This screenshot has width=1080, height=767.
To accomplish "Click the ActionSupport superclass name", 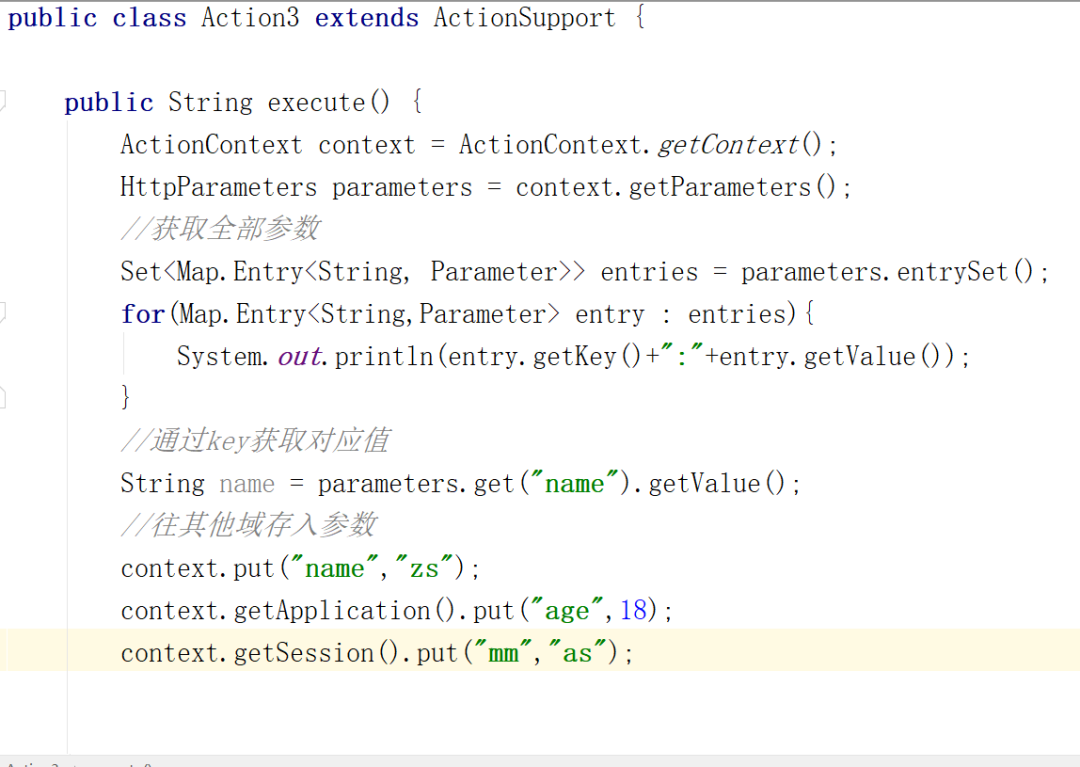I will (x=524, y=19).
